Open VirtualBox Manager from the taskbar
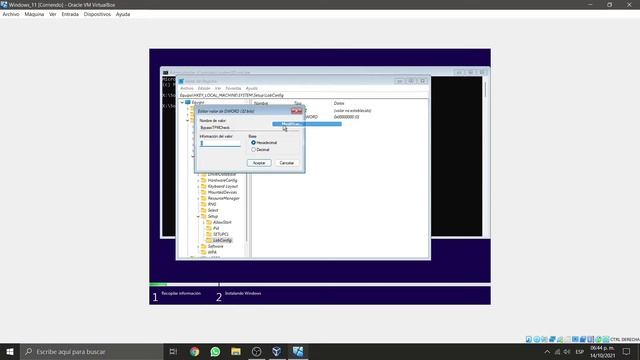 click(x=277, y=351)
